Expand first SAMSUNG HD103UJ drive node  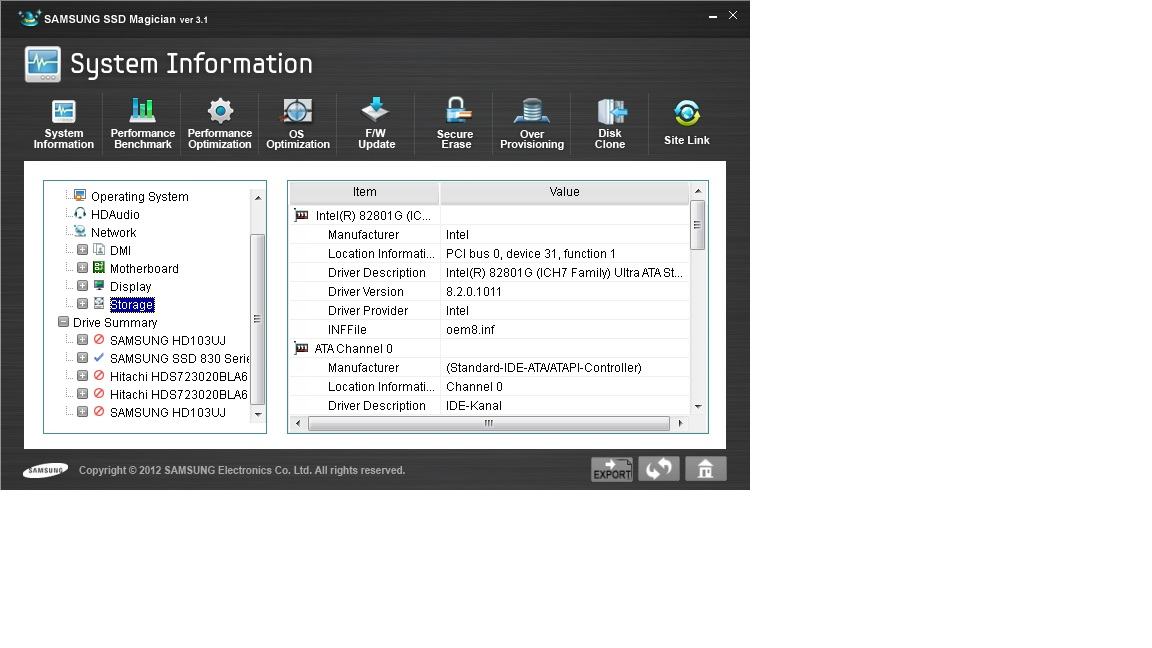pyautogui.click(x=82, y=339)
